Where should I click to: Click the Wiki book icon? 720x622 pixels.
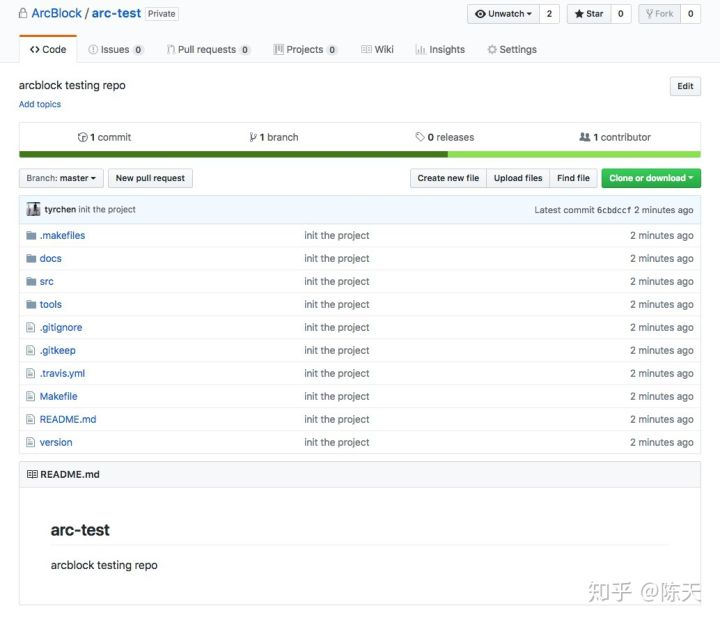(366, 50)
